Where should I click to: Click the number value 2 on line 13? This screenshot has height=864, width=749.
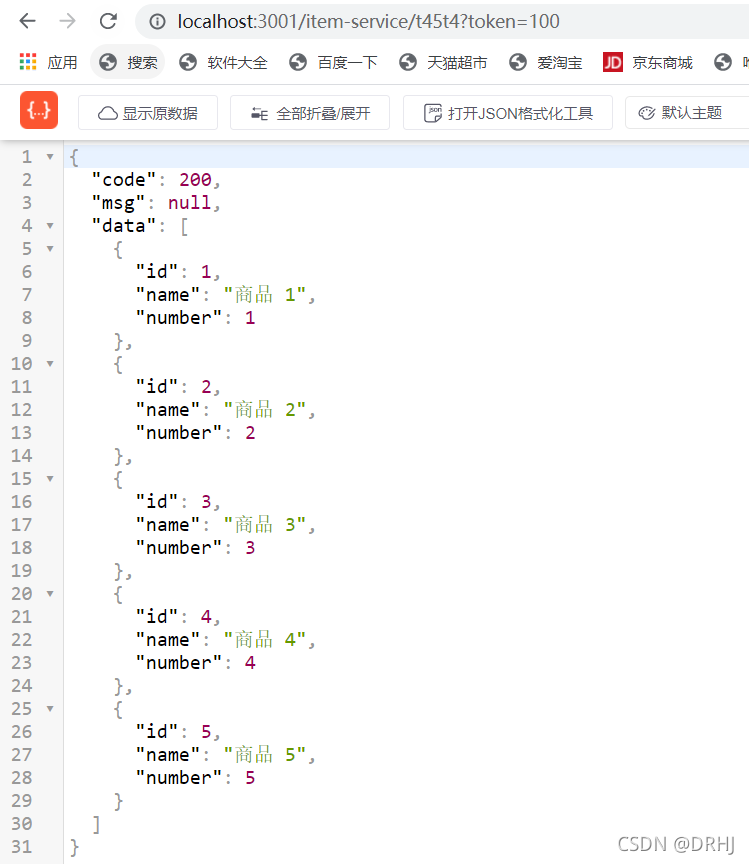(250, 433)
